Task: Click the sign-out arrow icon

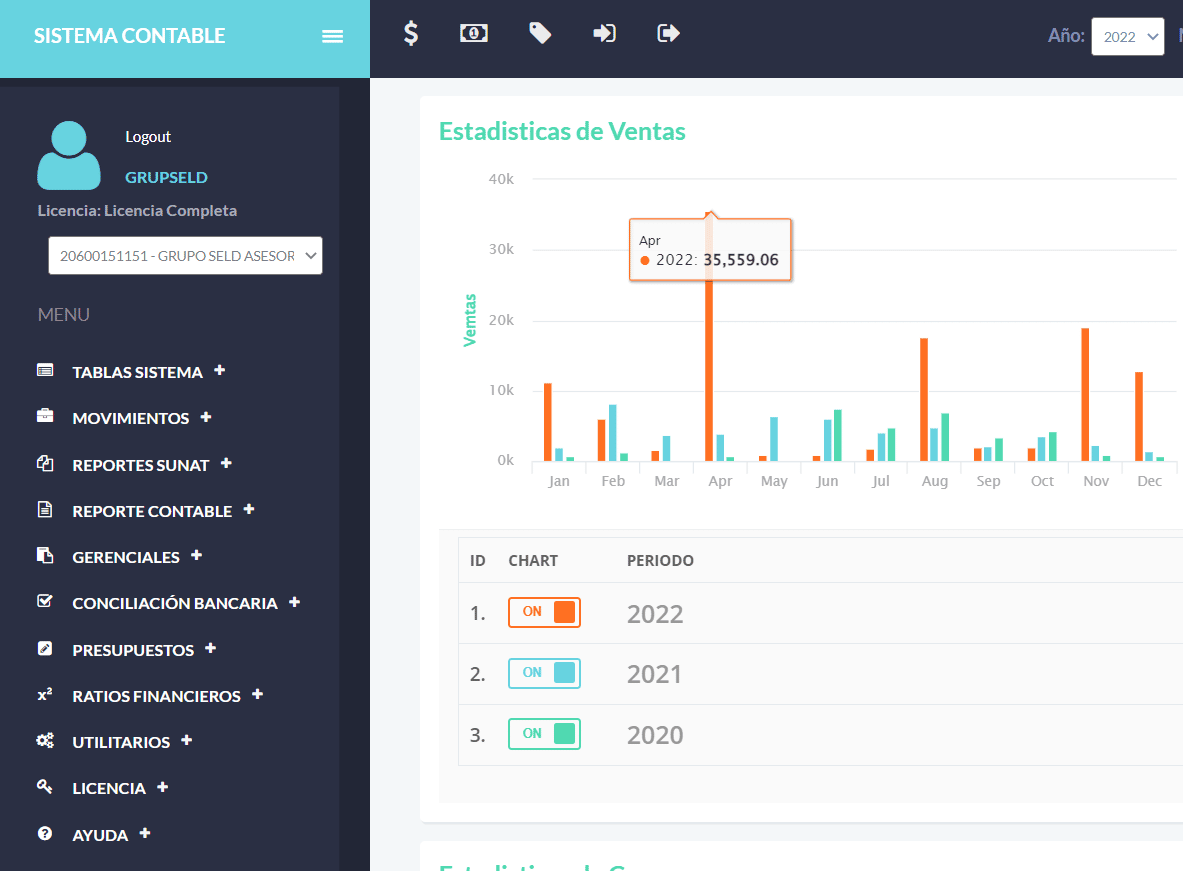Action: point(668,33)
